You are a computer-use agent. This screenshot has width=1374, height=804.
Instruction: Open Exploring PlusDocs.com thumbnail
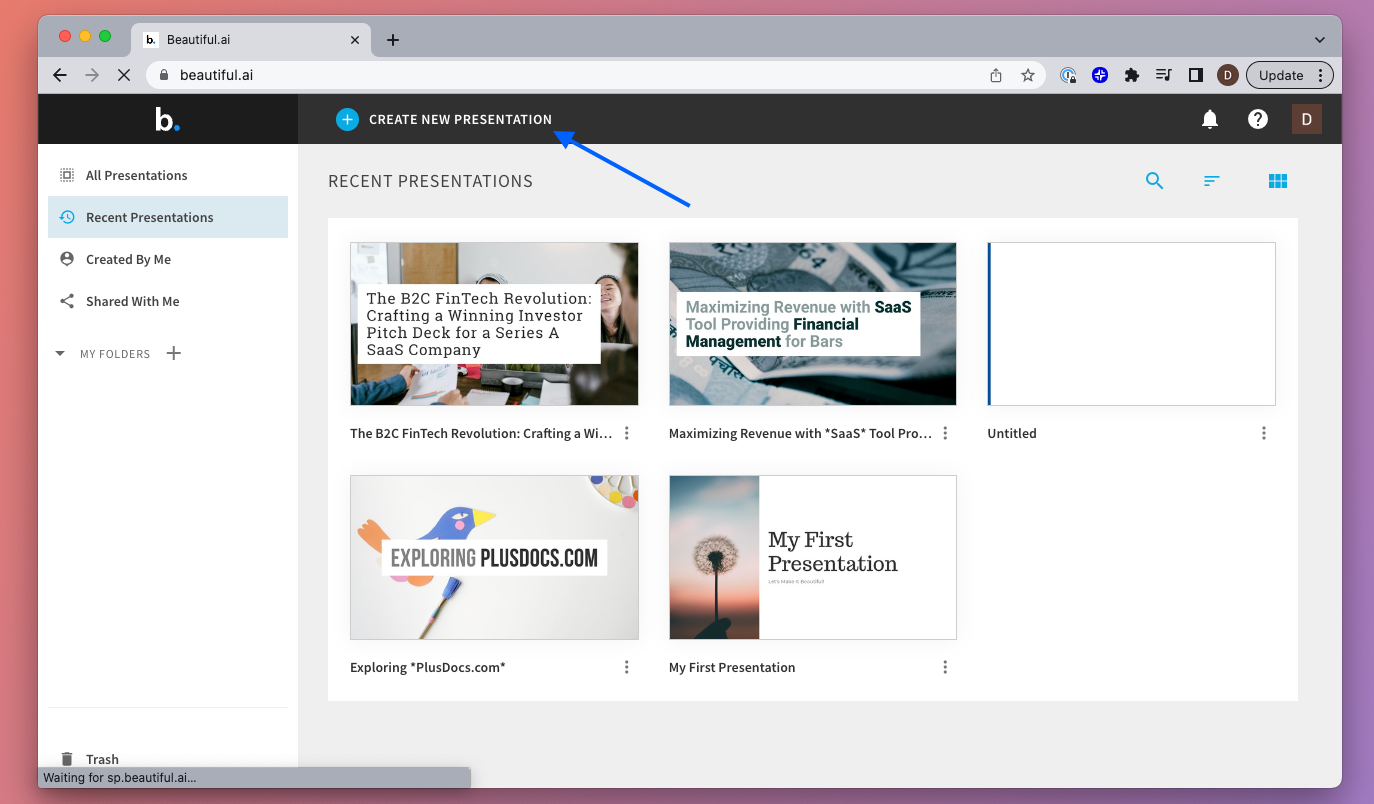point(494,557)
